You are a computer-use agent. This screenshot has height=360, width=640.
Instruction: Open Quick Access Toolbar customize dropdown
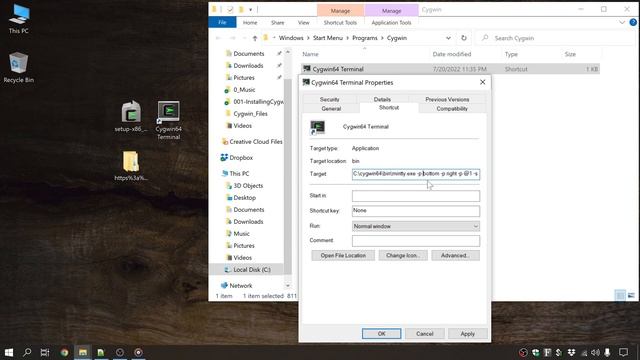[x=251, y=9]
